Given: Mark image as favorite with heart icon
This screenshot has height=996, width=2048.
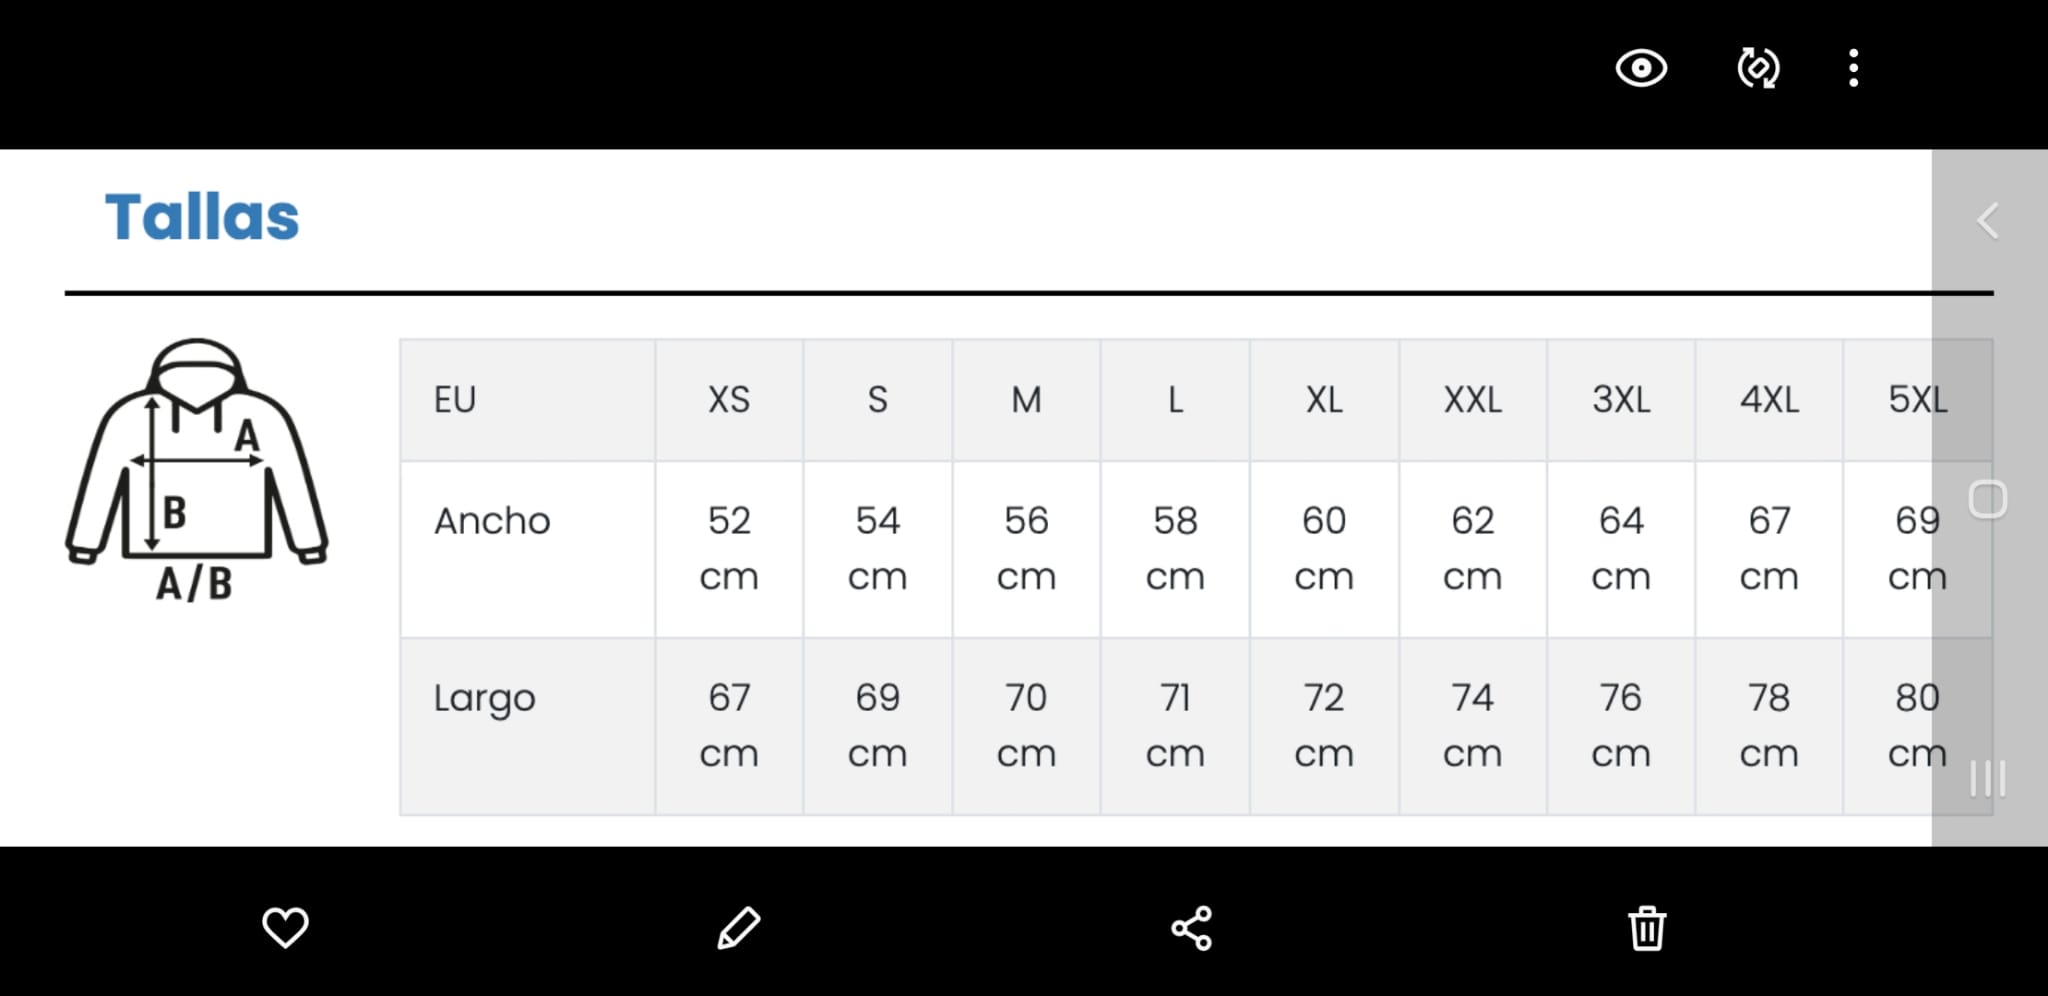Looking at the screenshot, I should point(285,927).
